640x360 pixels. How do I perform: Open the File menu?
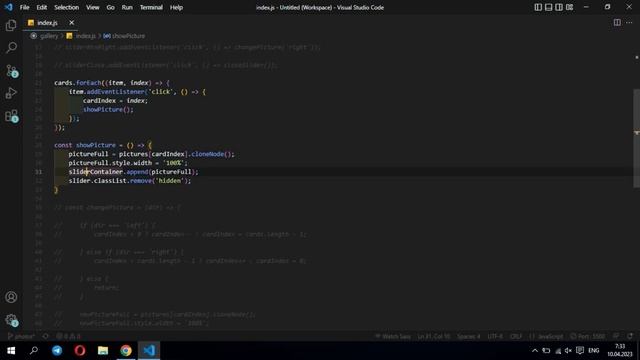(24, 7)
